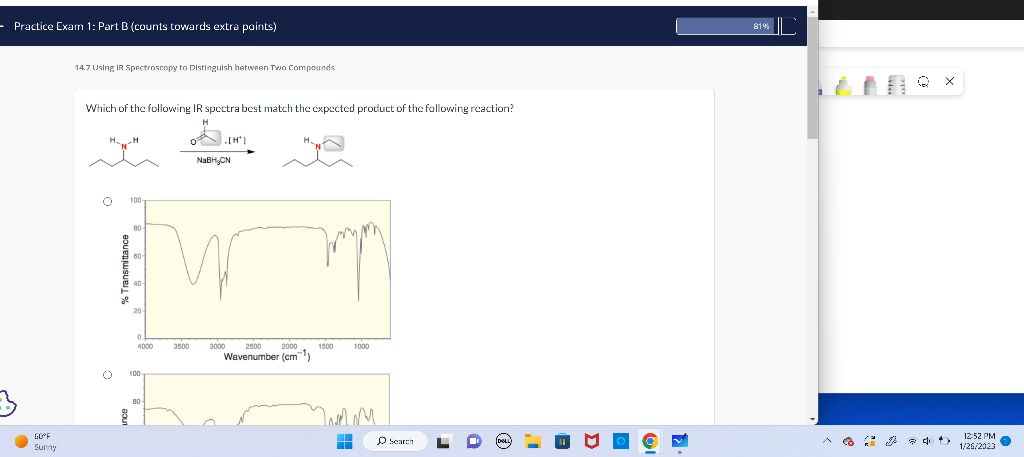Click the teal blob icon on left edge
This screenshot has height=457, width=1024.
[x=7, y=405]
